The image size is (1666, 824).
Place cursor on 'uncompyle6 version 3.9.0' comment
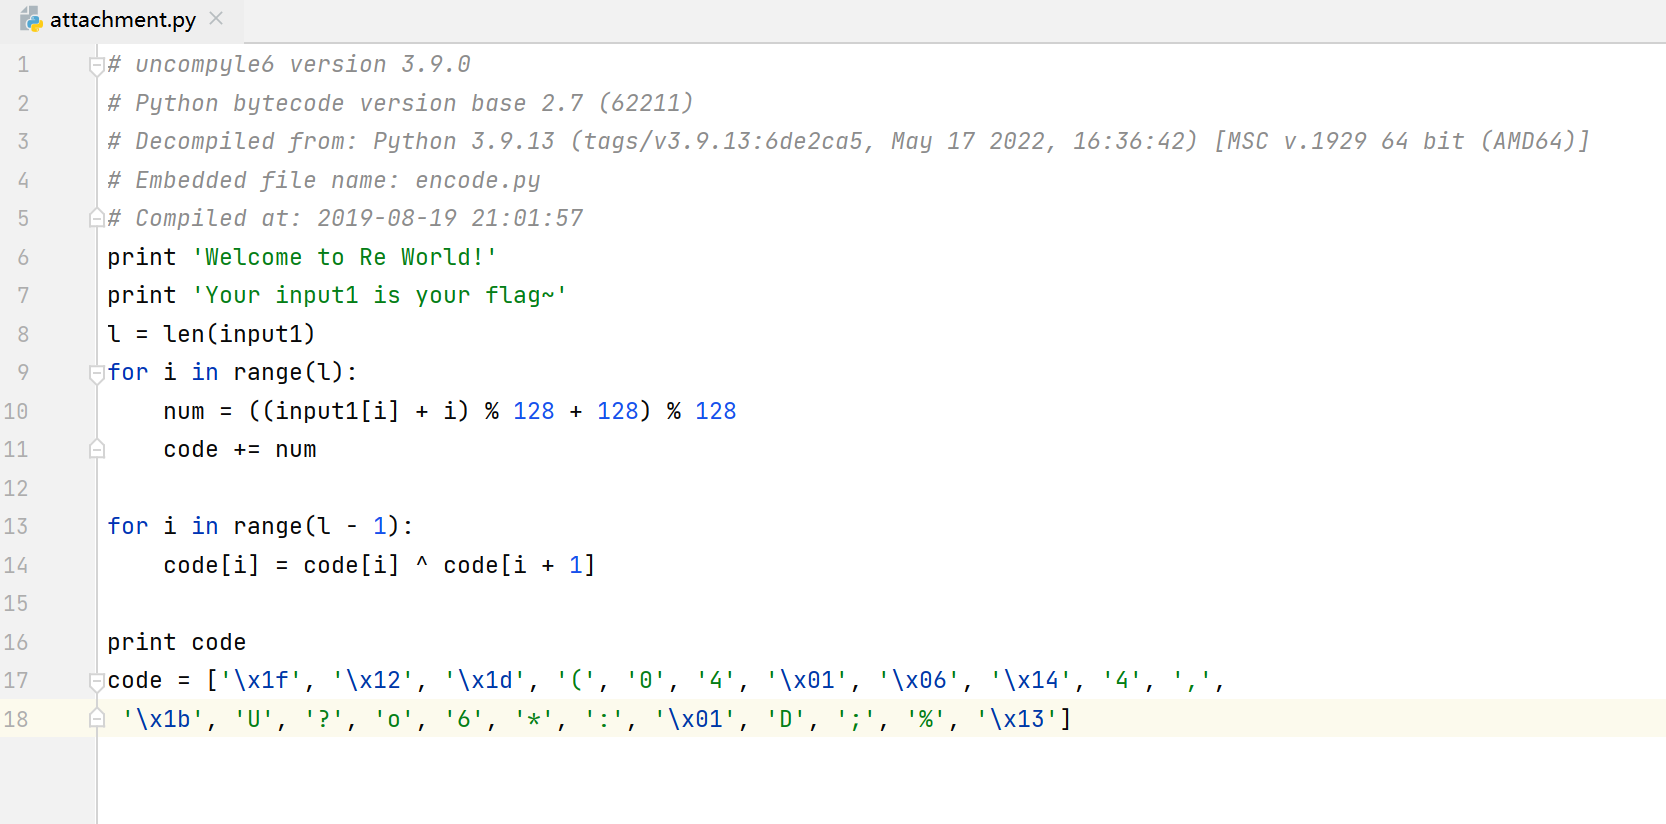289,65
